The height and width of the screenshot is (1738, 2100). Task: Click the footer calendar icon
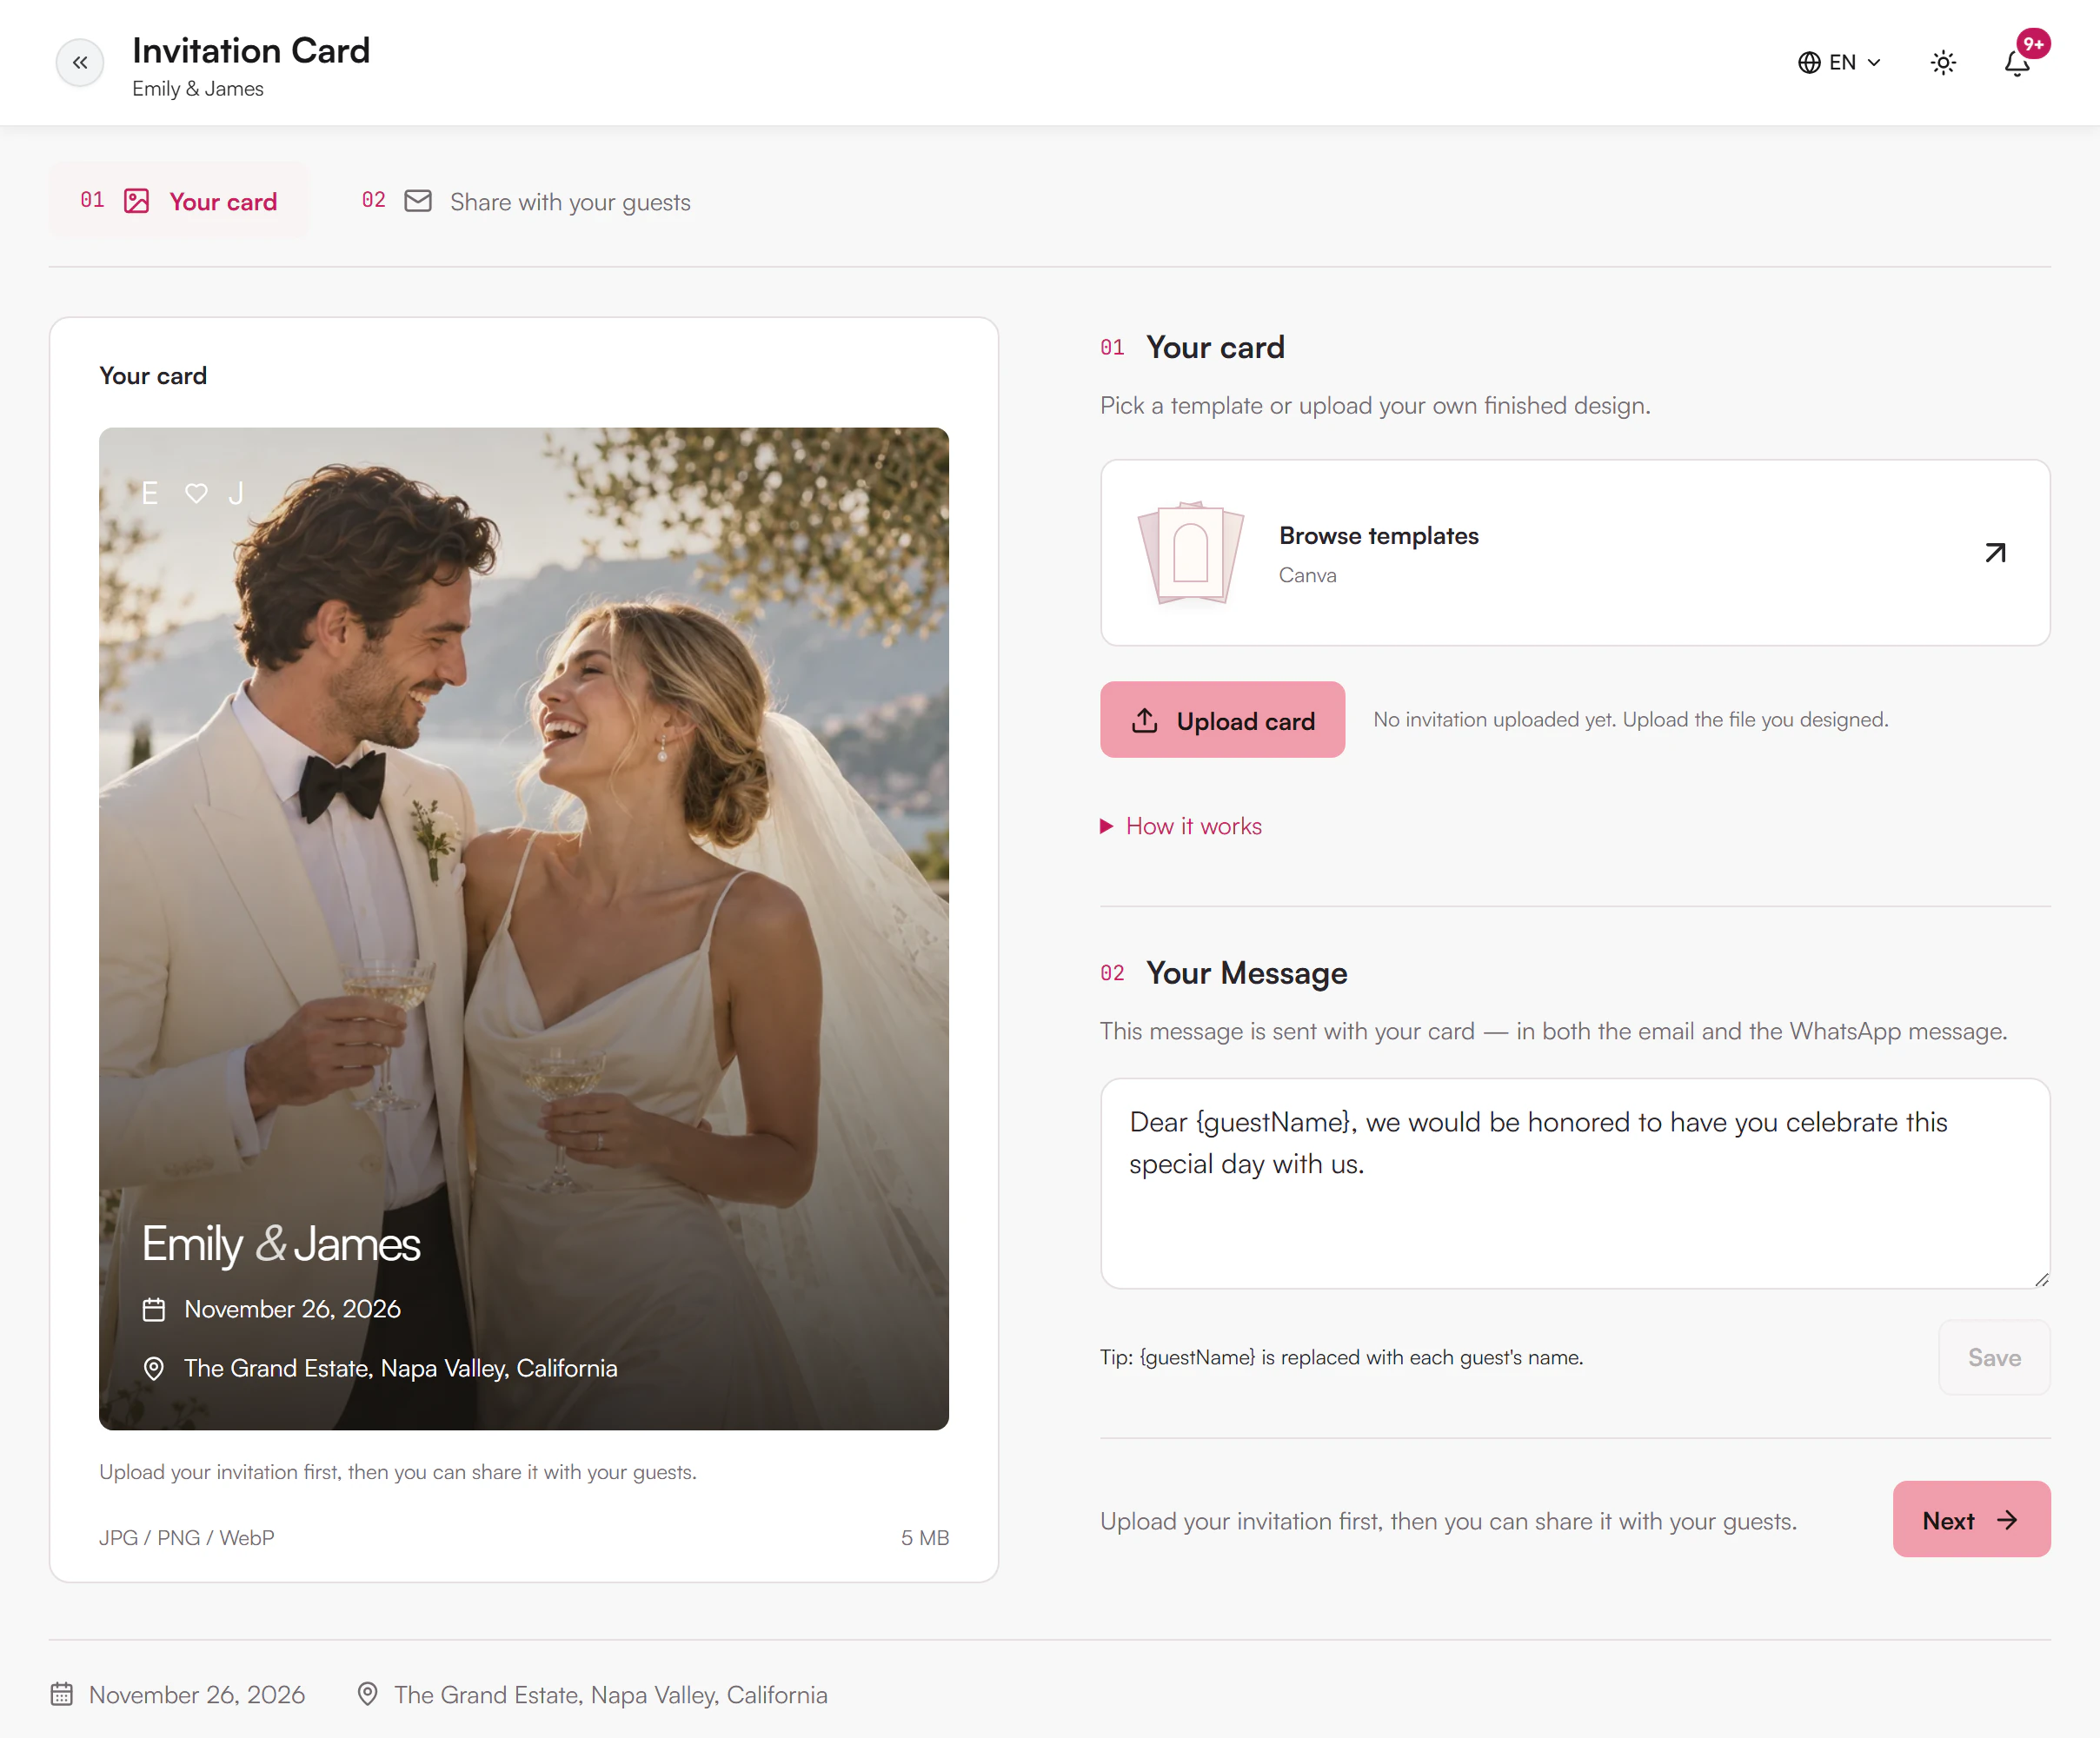coord(62,1694)
